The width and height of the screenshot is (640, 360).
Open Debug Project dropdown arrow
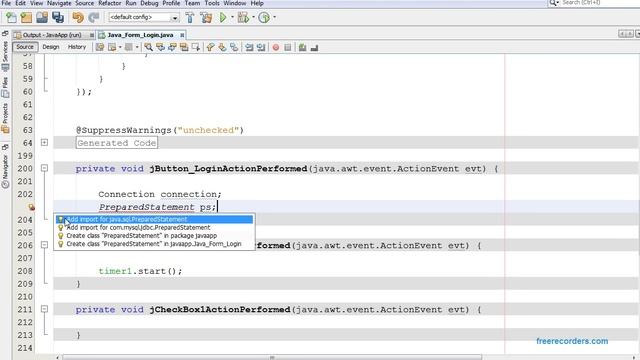coord(253,18)
